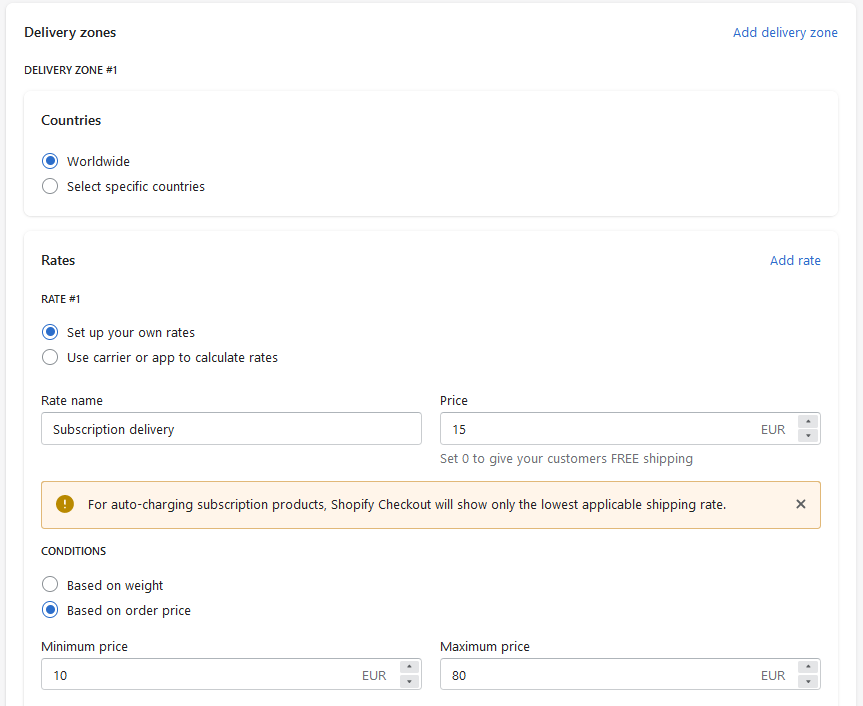
Task: Decrease Minimum price using down arrow
Action: click(x=409, y=681)
